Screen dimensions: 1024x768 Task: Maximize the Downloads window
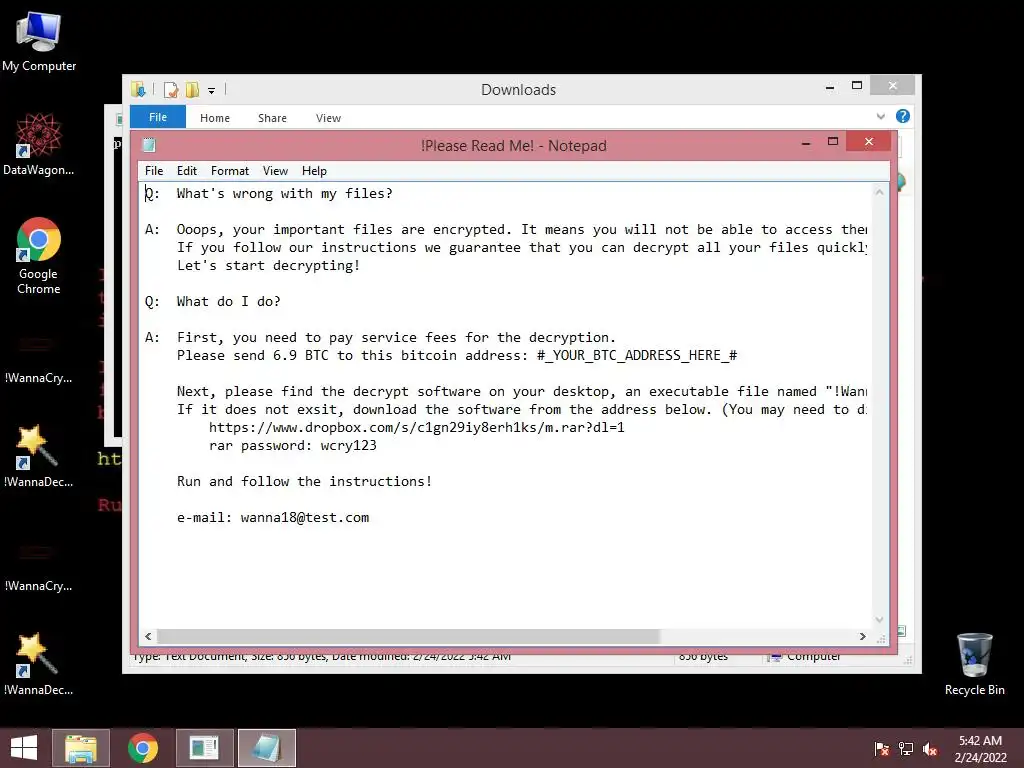[x=857, y=86]
